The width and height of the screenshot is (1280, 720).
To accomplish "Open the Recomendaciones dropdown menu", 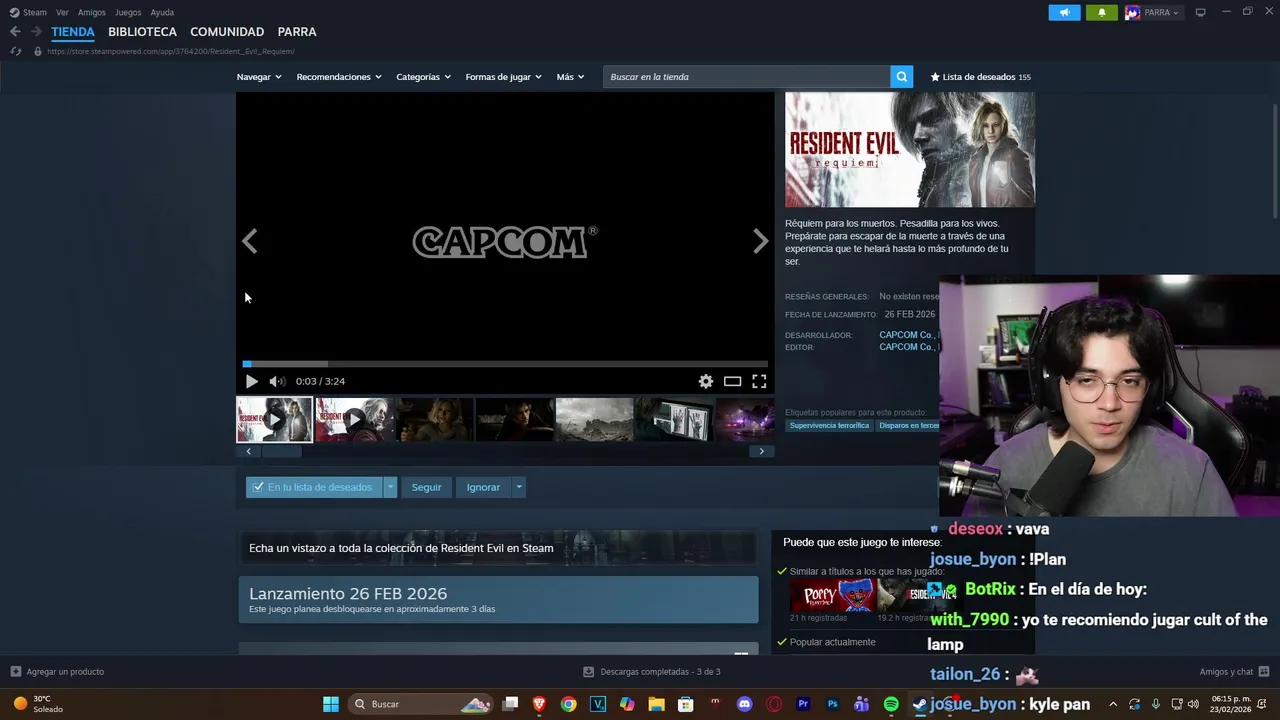I will pyautogui.click(x=339, y=77).
